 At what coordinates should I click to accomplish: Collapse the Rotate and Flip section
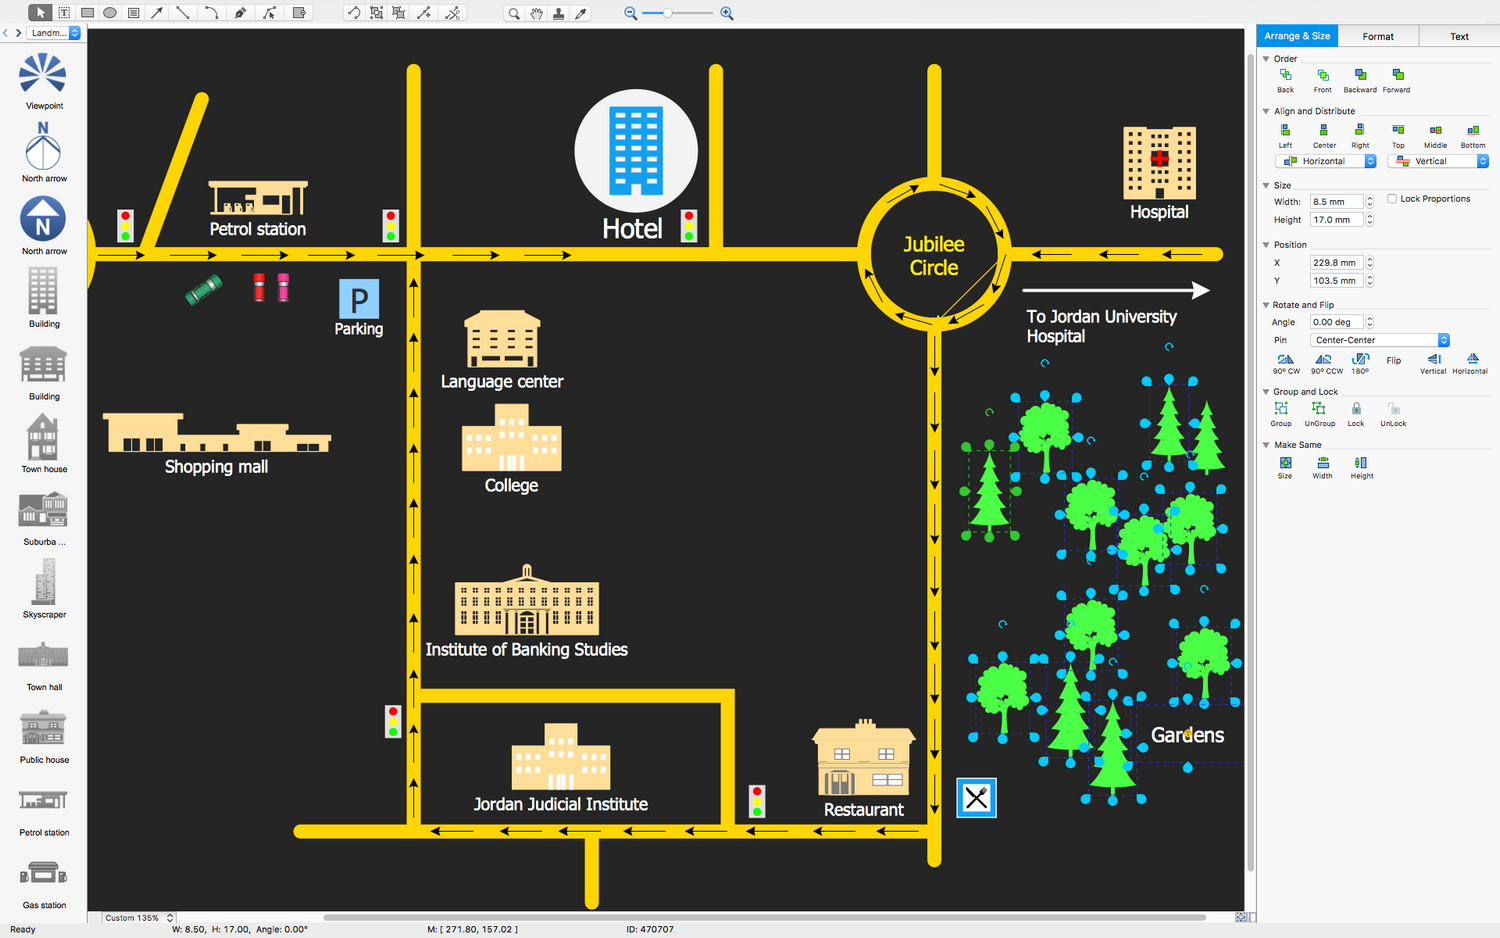pyautogui.click(x=1266, y=305)
